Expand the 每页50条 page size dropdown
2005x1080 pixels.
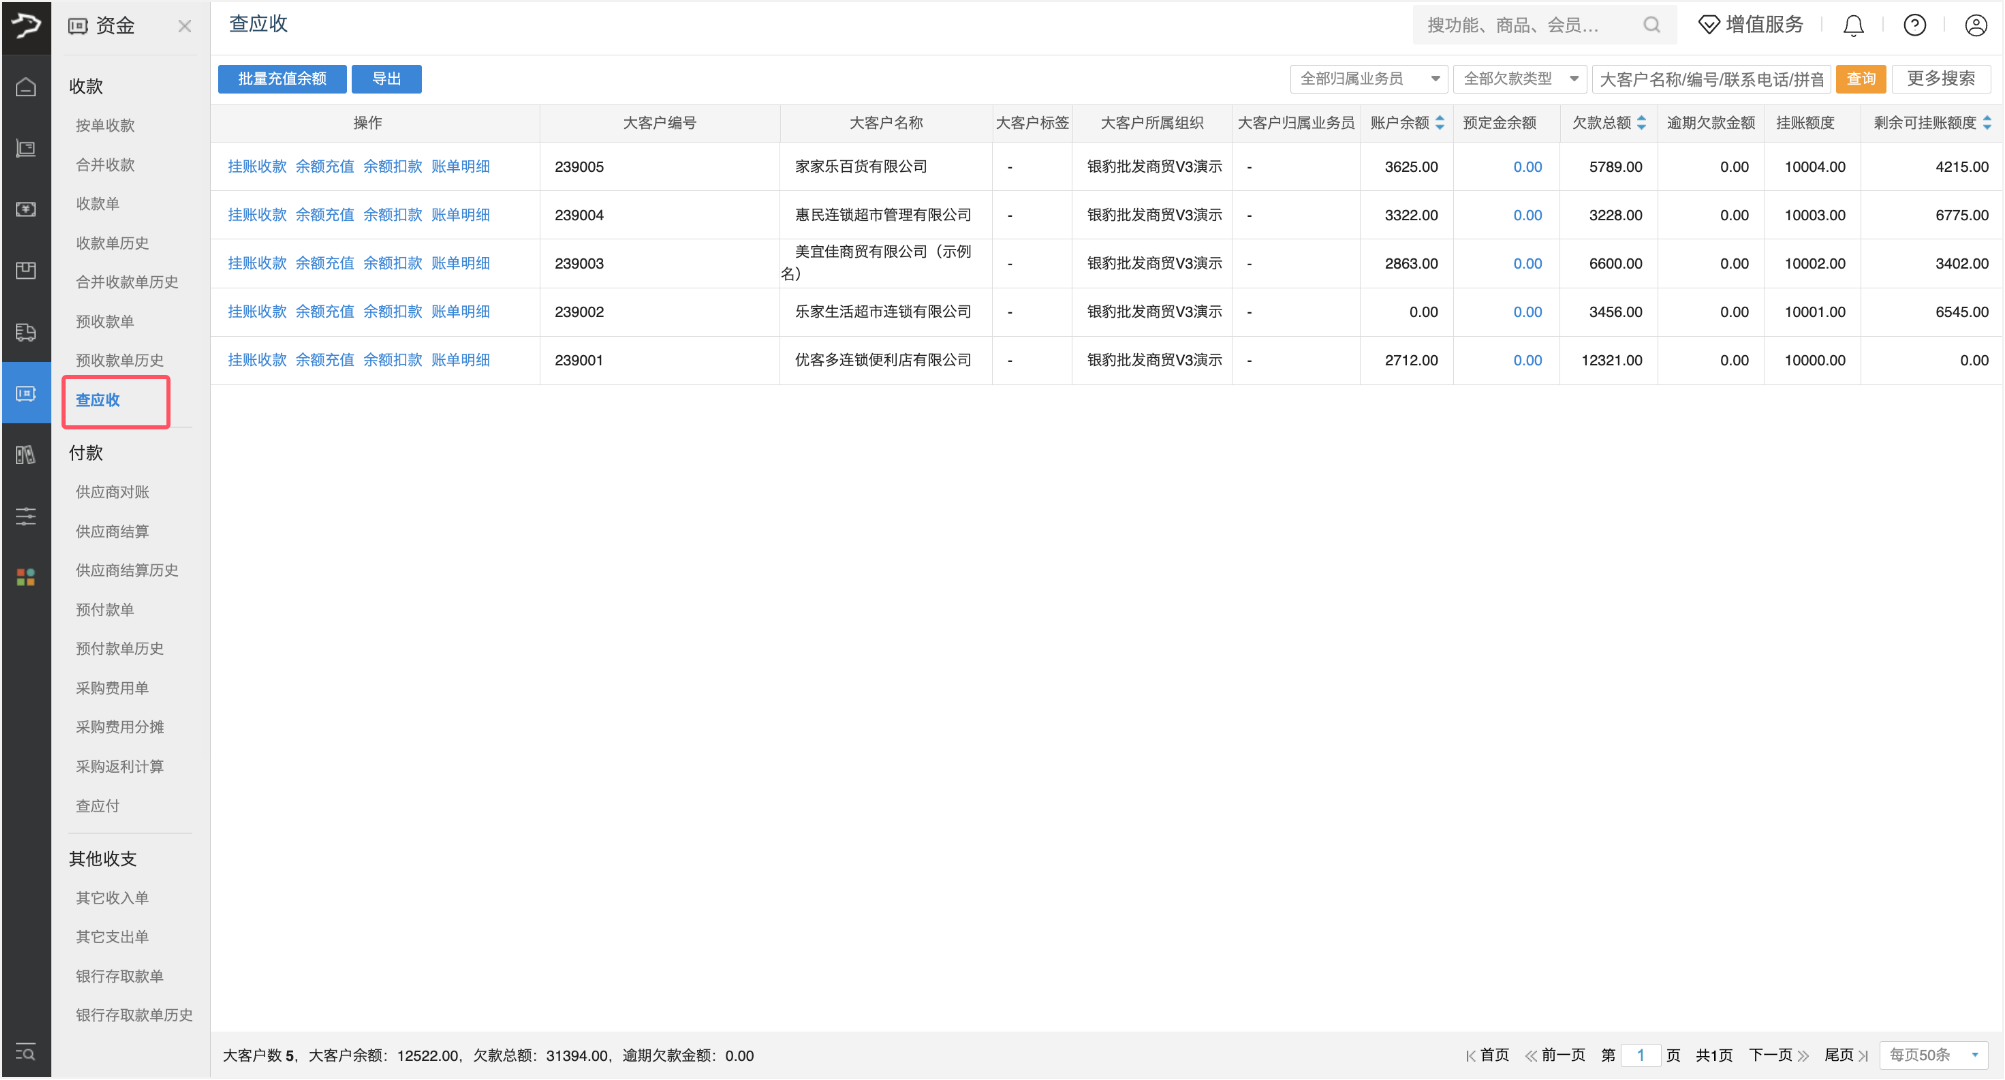1933,1055
